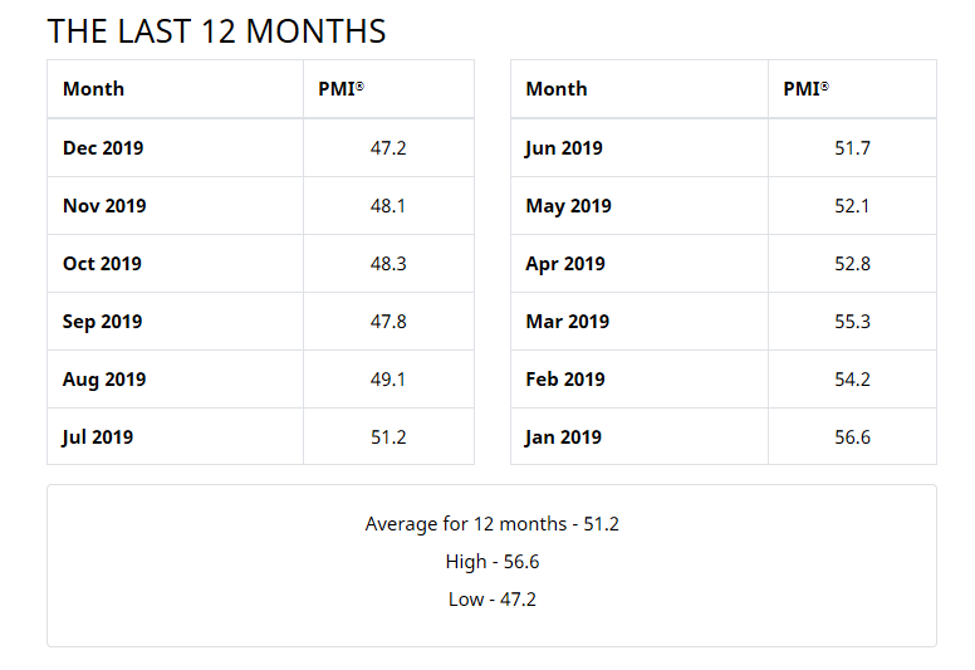975x670 pixels.
Task: Click the THE LAST 12 MONTHS heading
Action: (x=216, y=31)
